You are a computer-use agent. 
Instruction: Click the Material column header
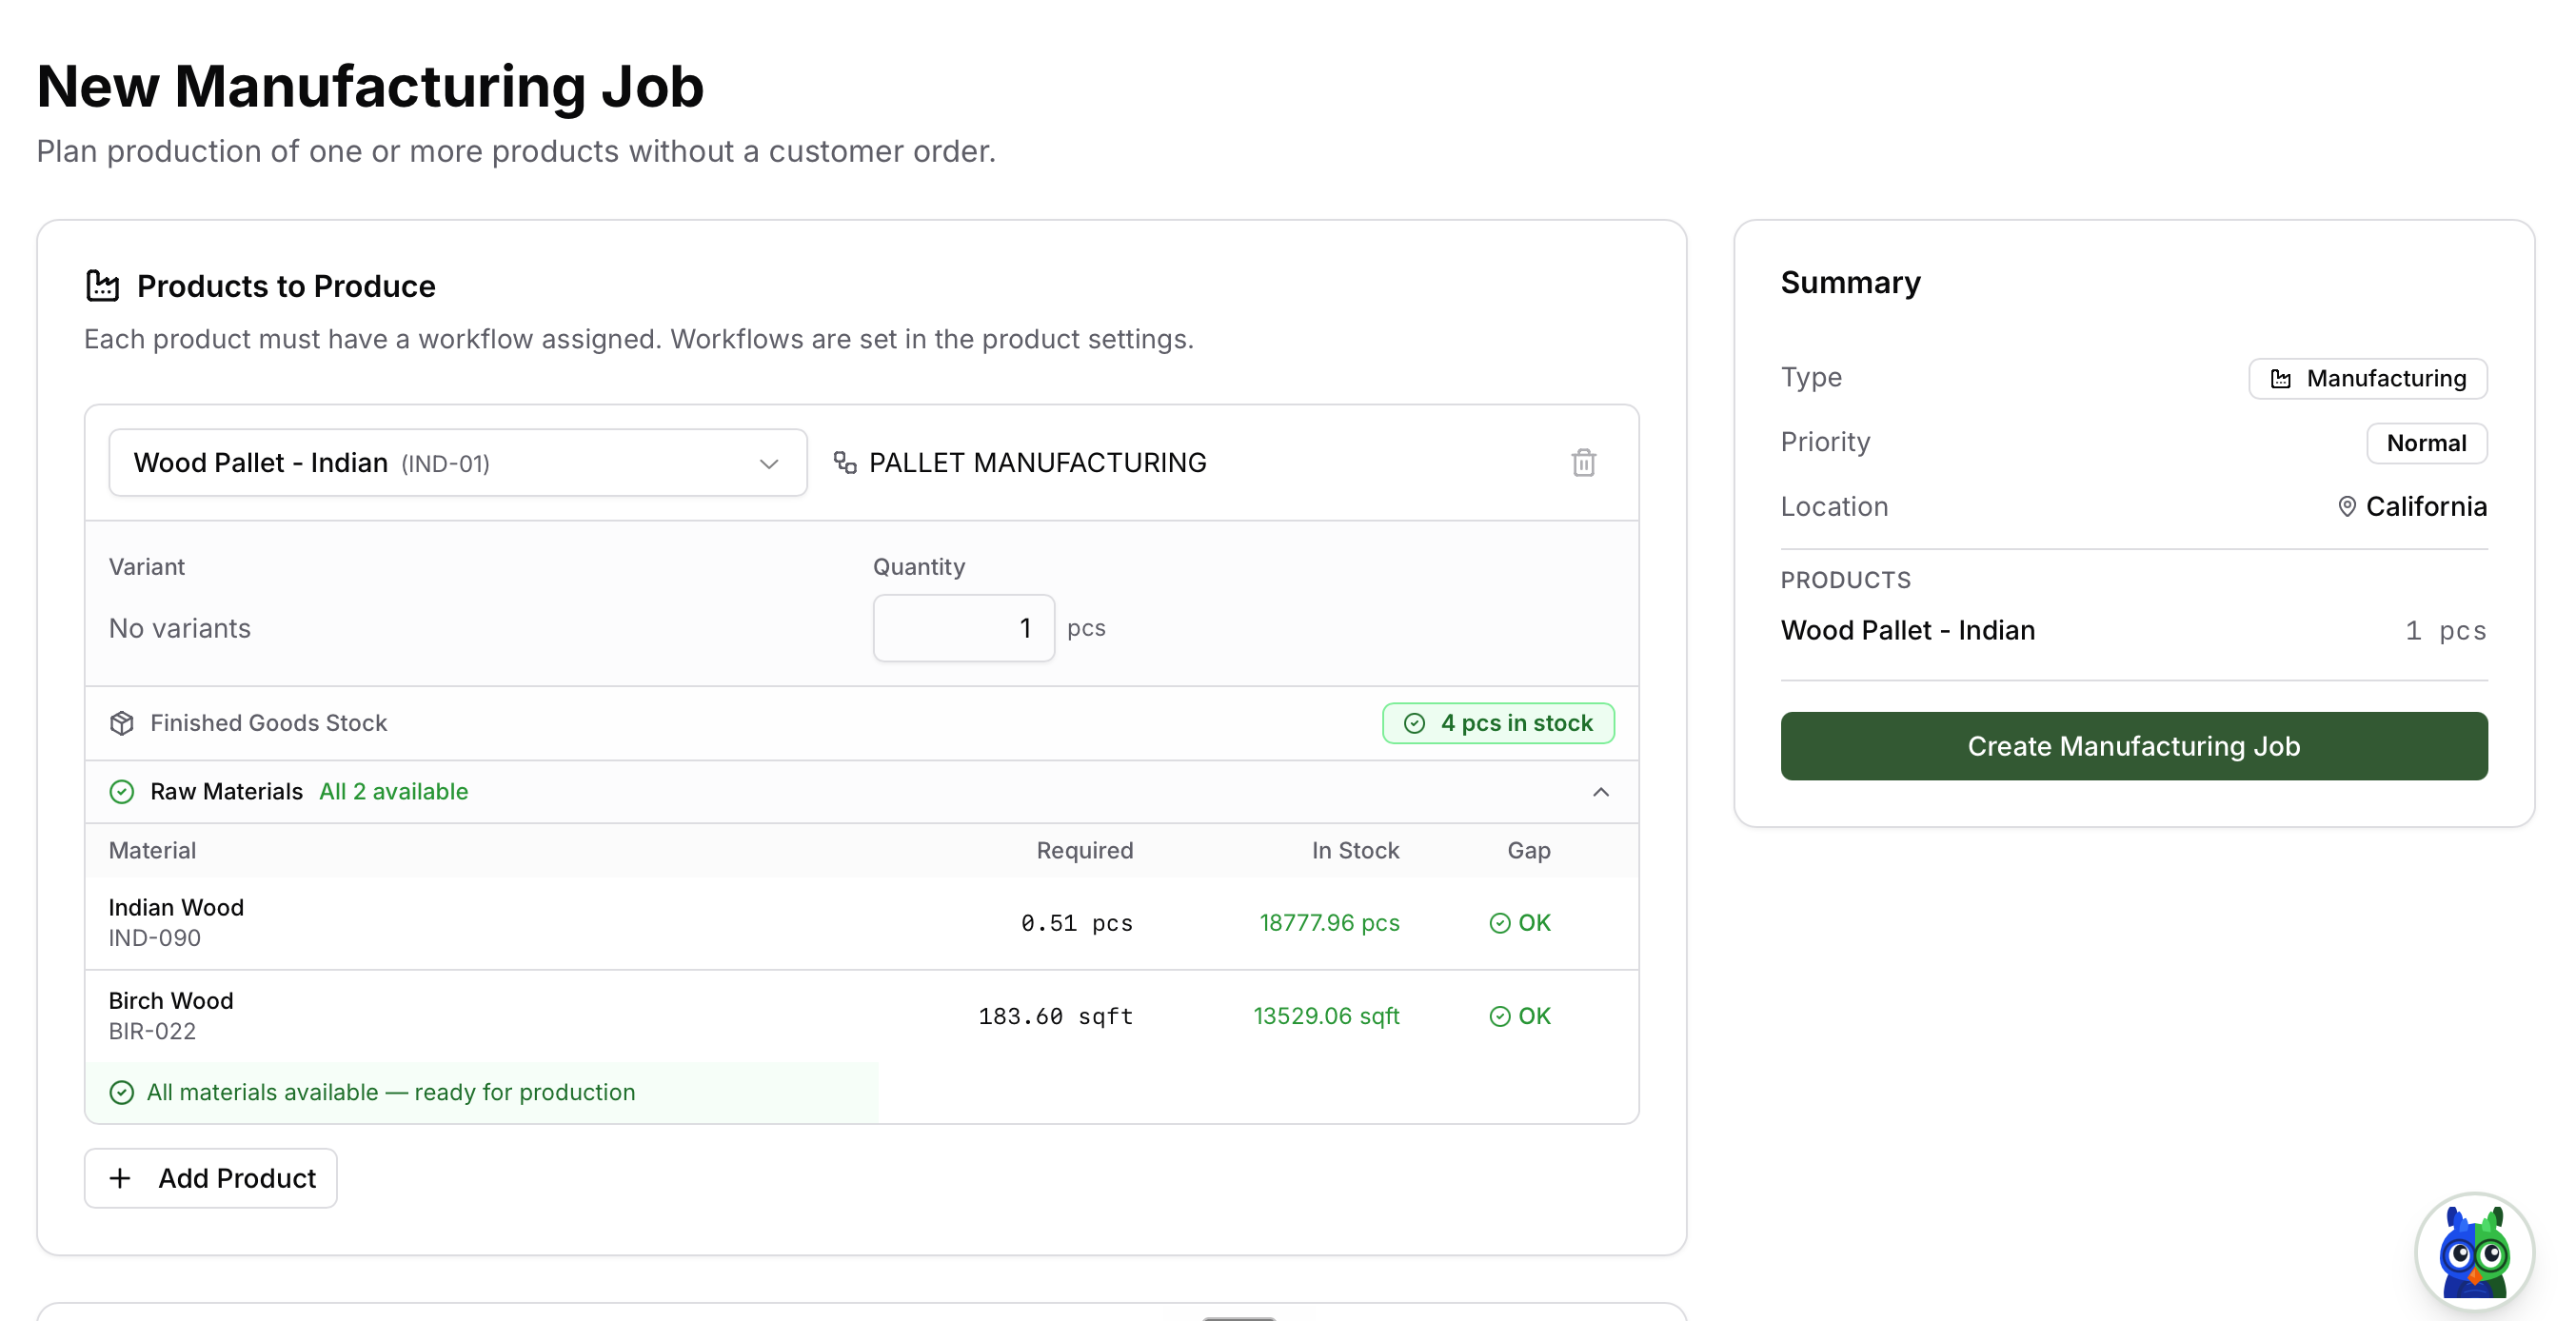coord(152,850)
